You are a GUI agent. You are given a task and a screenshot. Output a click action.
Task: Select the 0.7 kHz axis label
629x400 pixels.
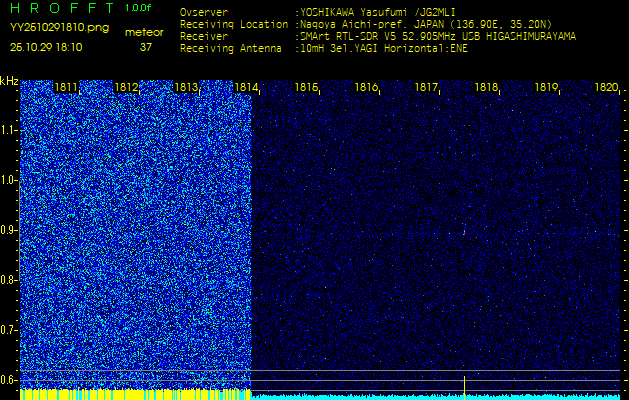[9, 330]
